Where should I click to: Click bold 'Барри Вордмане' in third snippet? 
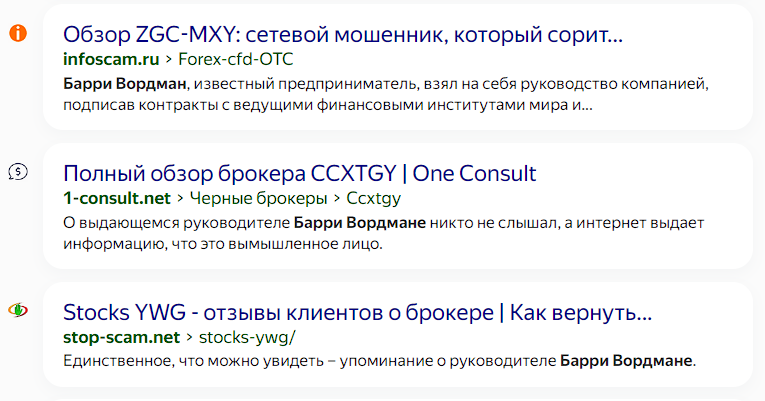(x=626, y=361)
